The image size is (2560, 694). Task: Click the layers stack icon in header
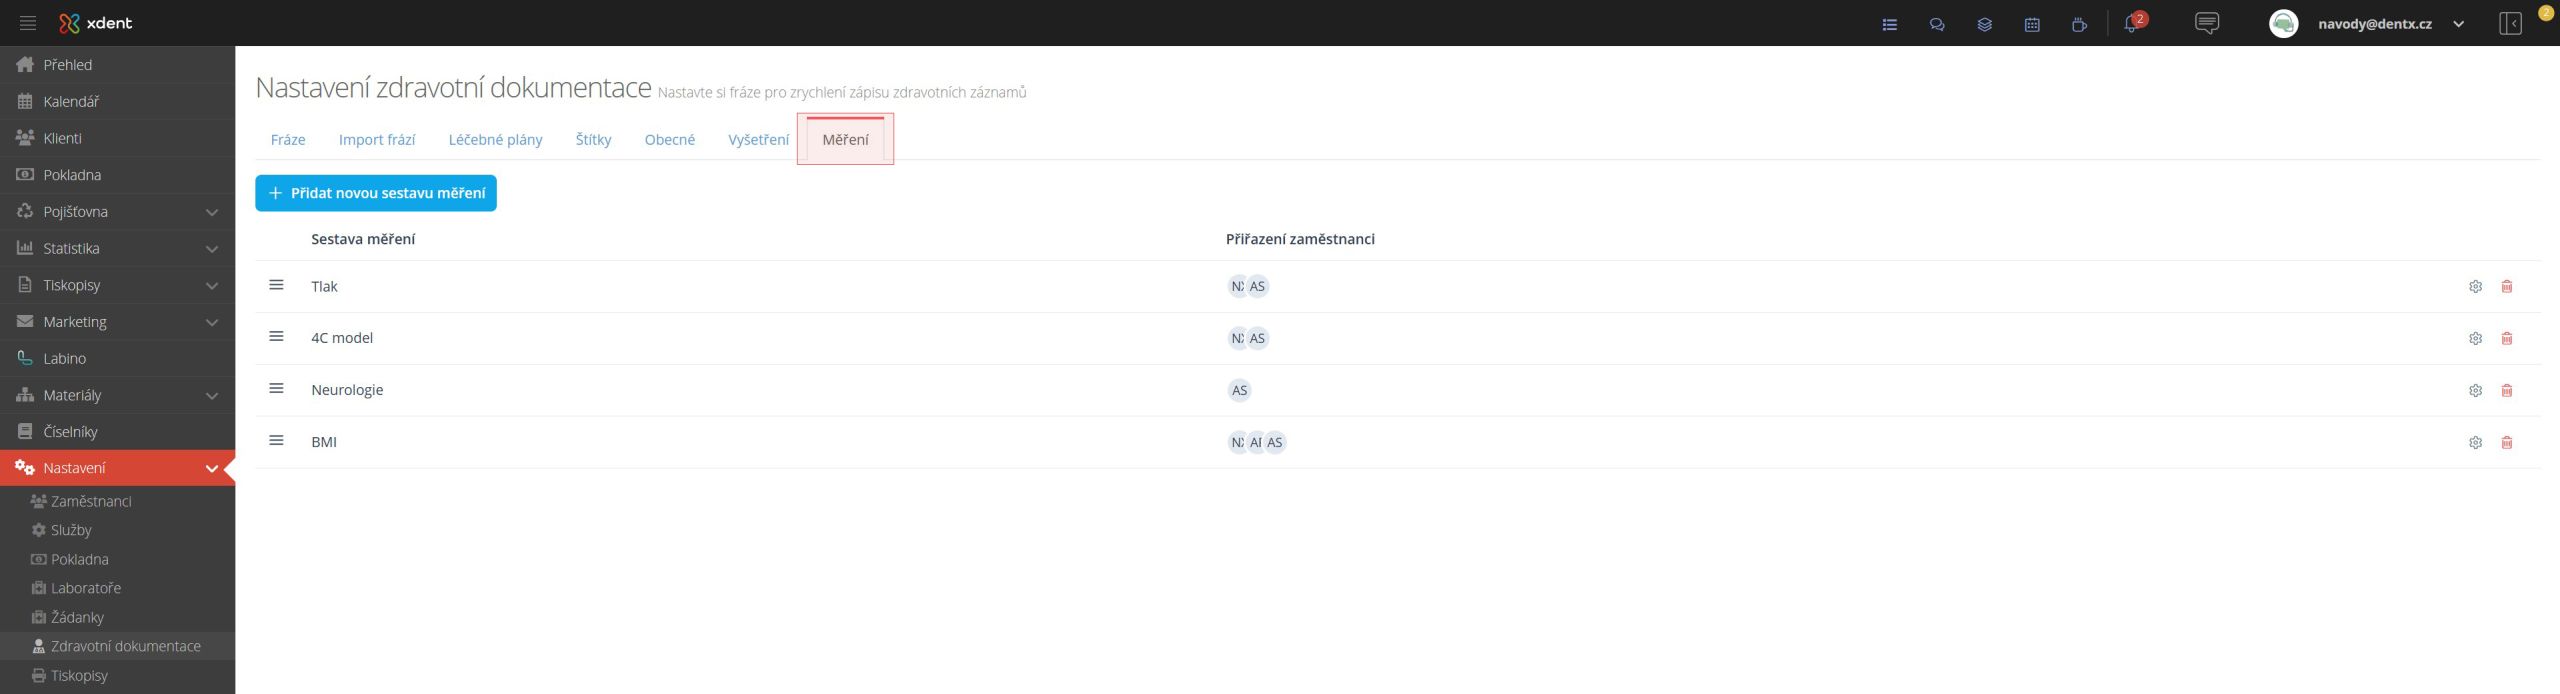(x=1984, y=25)
